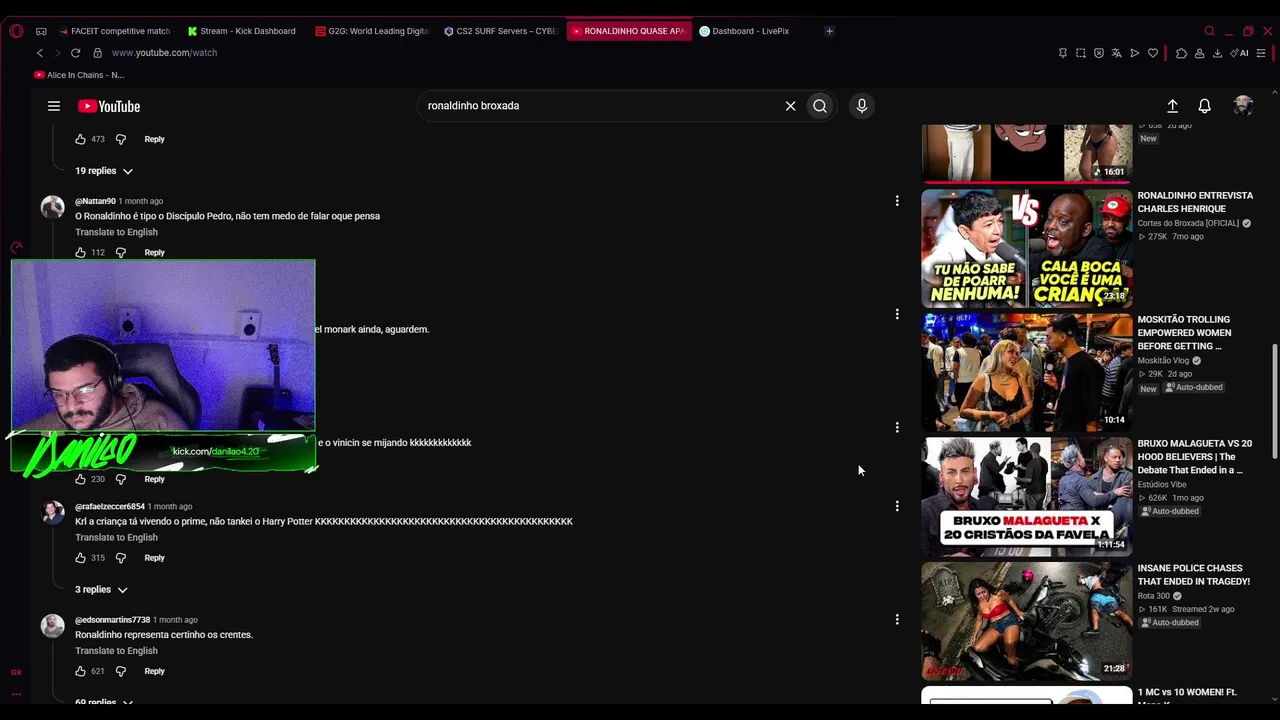Open the YouTube upload/create button

pyautogui.click(x=1172, y=106)
